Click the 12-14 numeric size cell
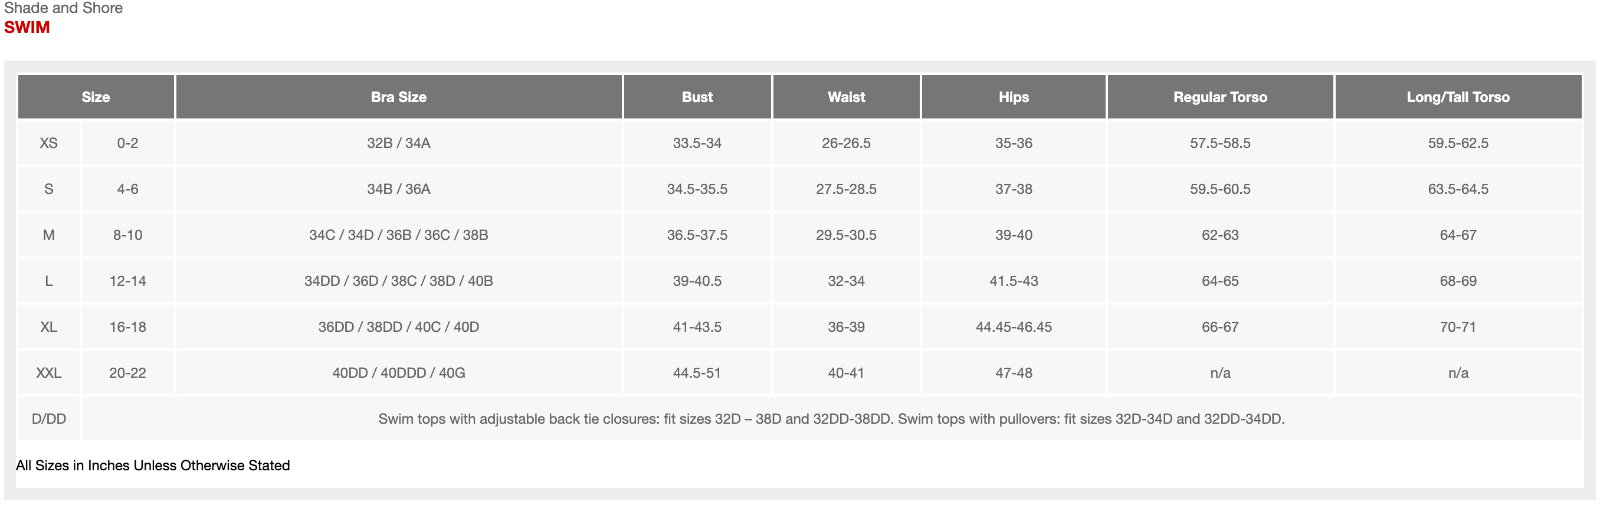This screenshot has height=508, width=1600. tap(128, 281)
